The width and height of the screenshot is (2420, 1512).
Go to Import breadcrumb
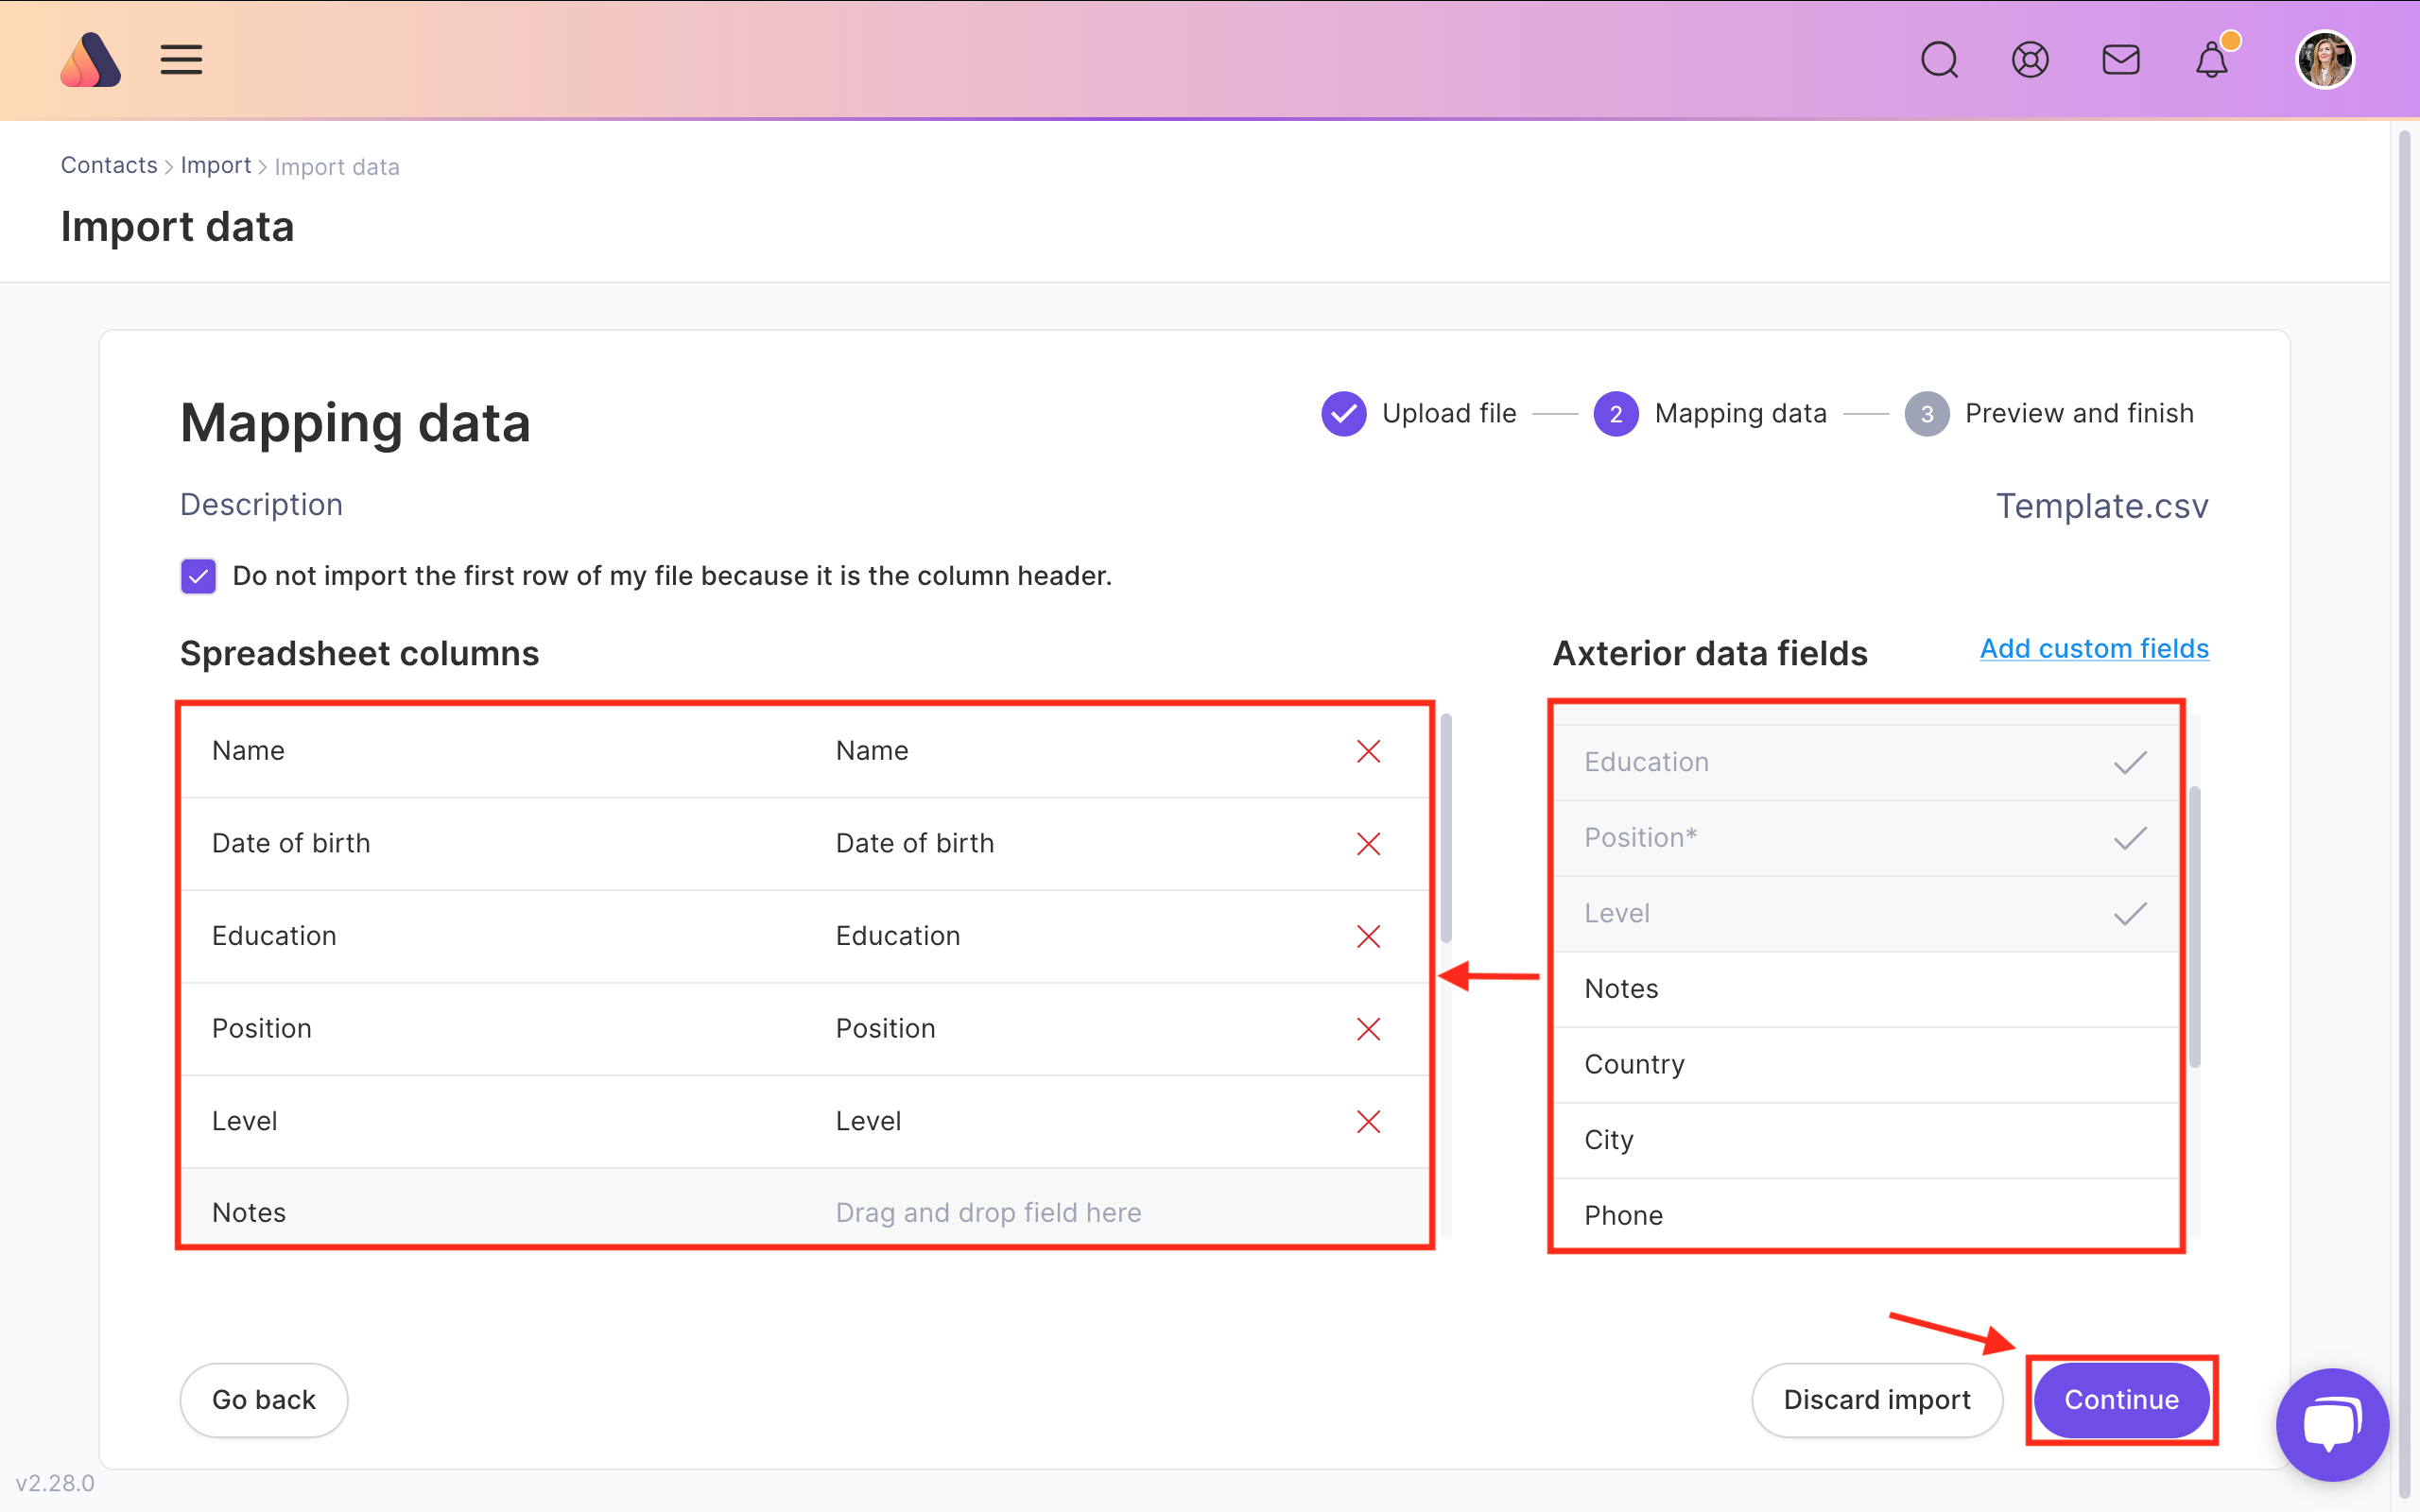(216, 165)
